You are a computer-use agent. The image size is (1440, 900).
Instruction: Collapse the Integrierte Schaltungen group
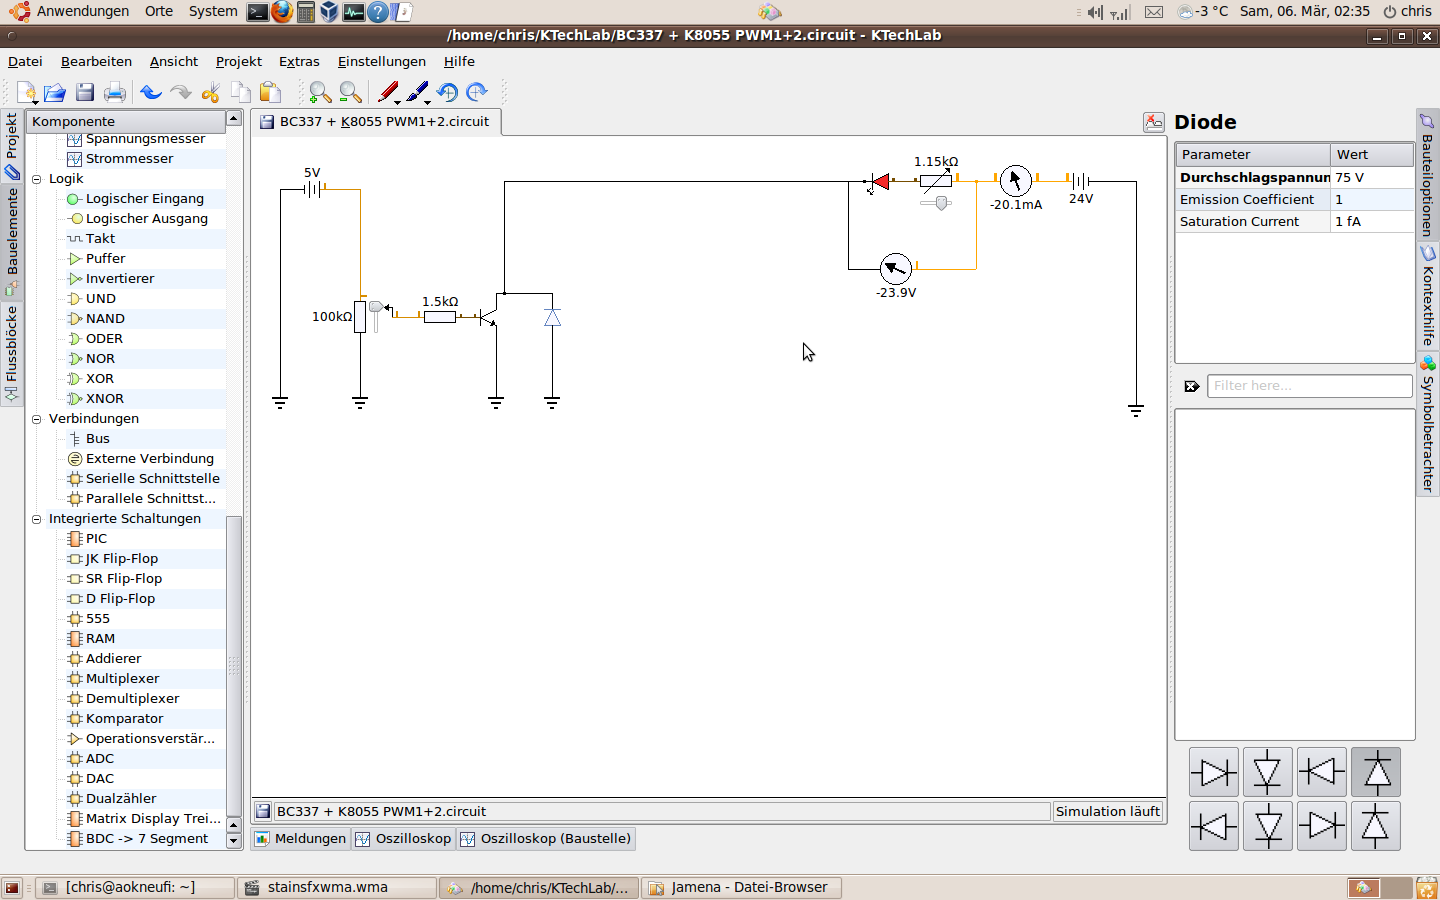click(x=37, y=519)
